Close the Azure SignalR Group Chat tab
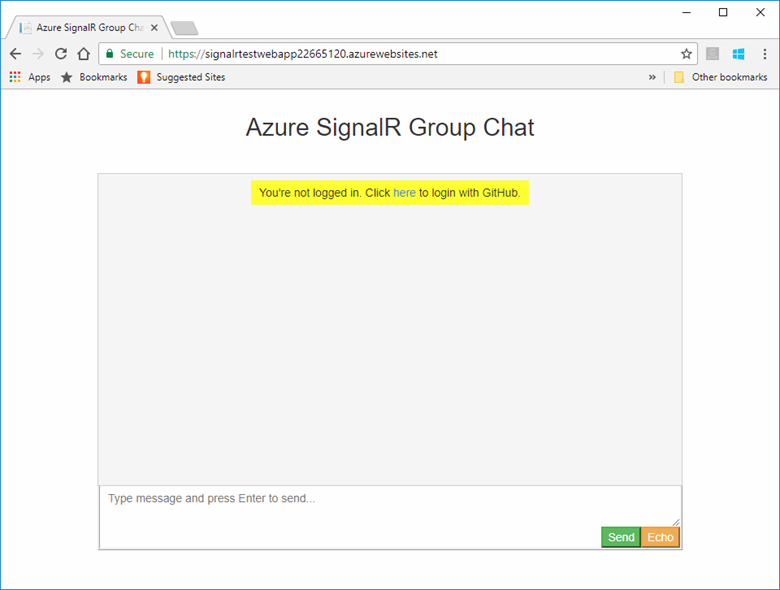The image size is (780, 590). pyautogui.click(x=154, y=27)
